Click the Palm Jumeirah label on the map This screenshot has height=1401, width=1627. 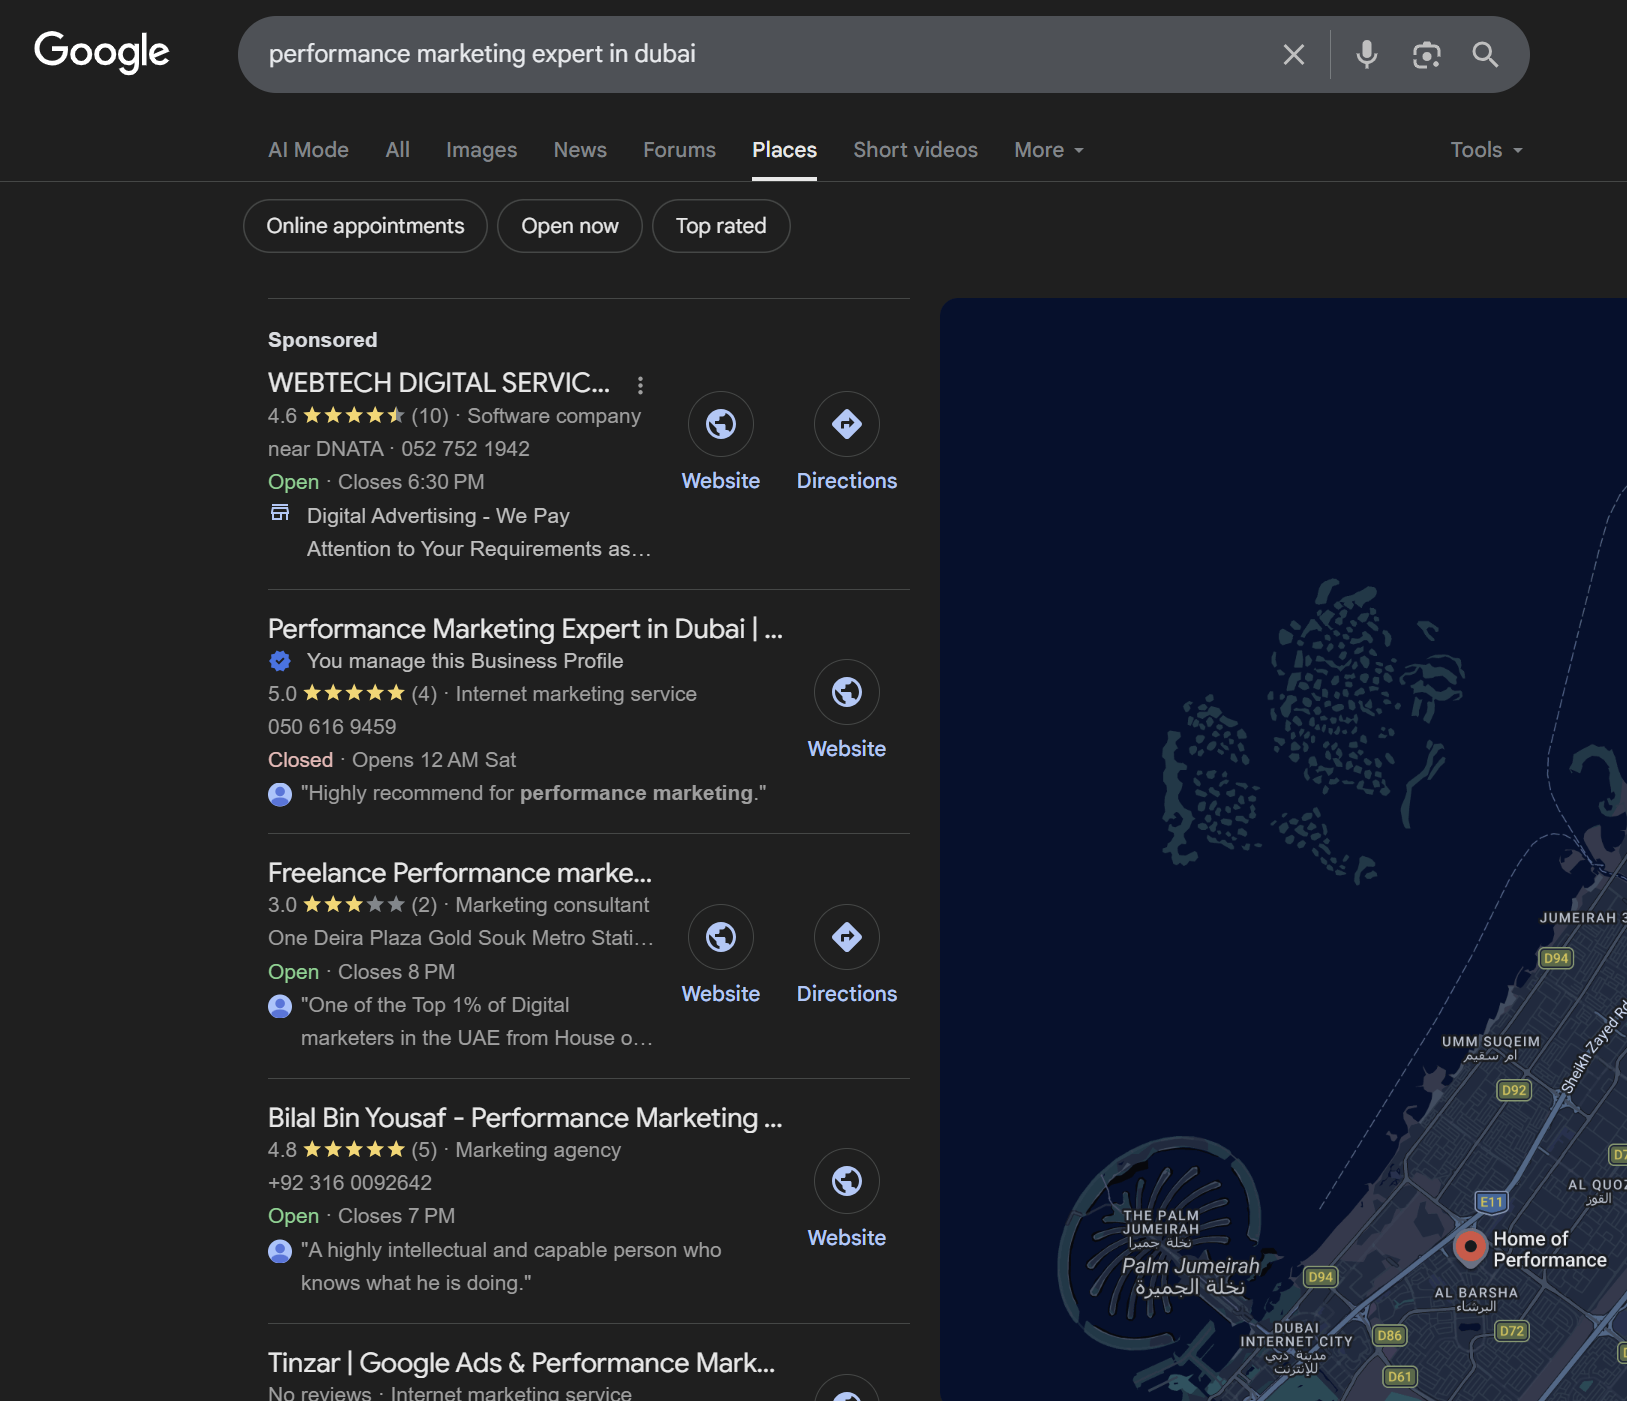click(1190, 1266)
